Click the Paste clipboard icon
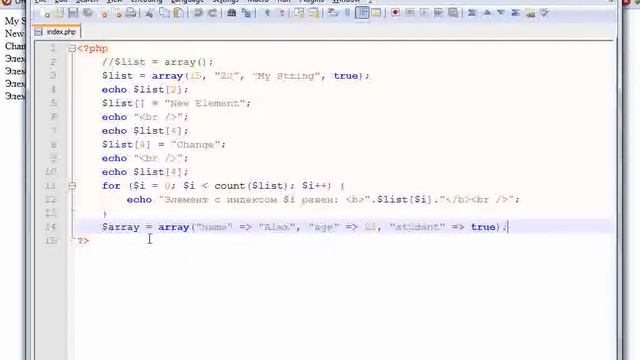 point(179,13)
